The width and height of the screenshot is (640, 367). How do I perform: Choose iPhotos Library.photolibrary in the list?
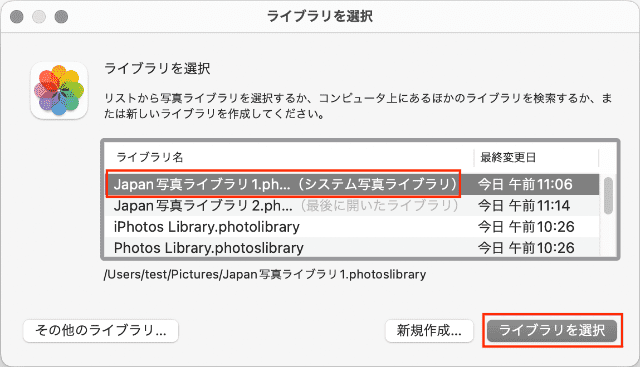(352, 227)
